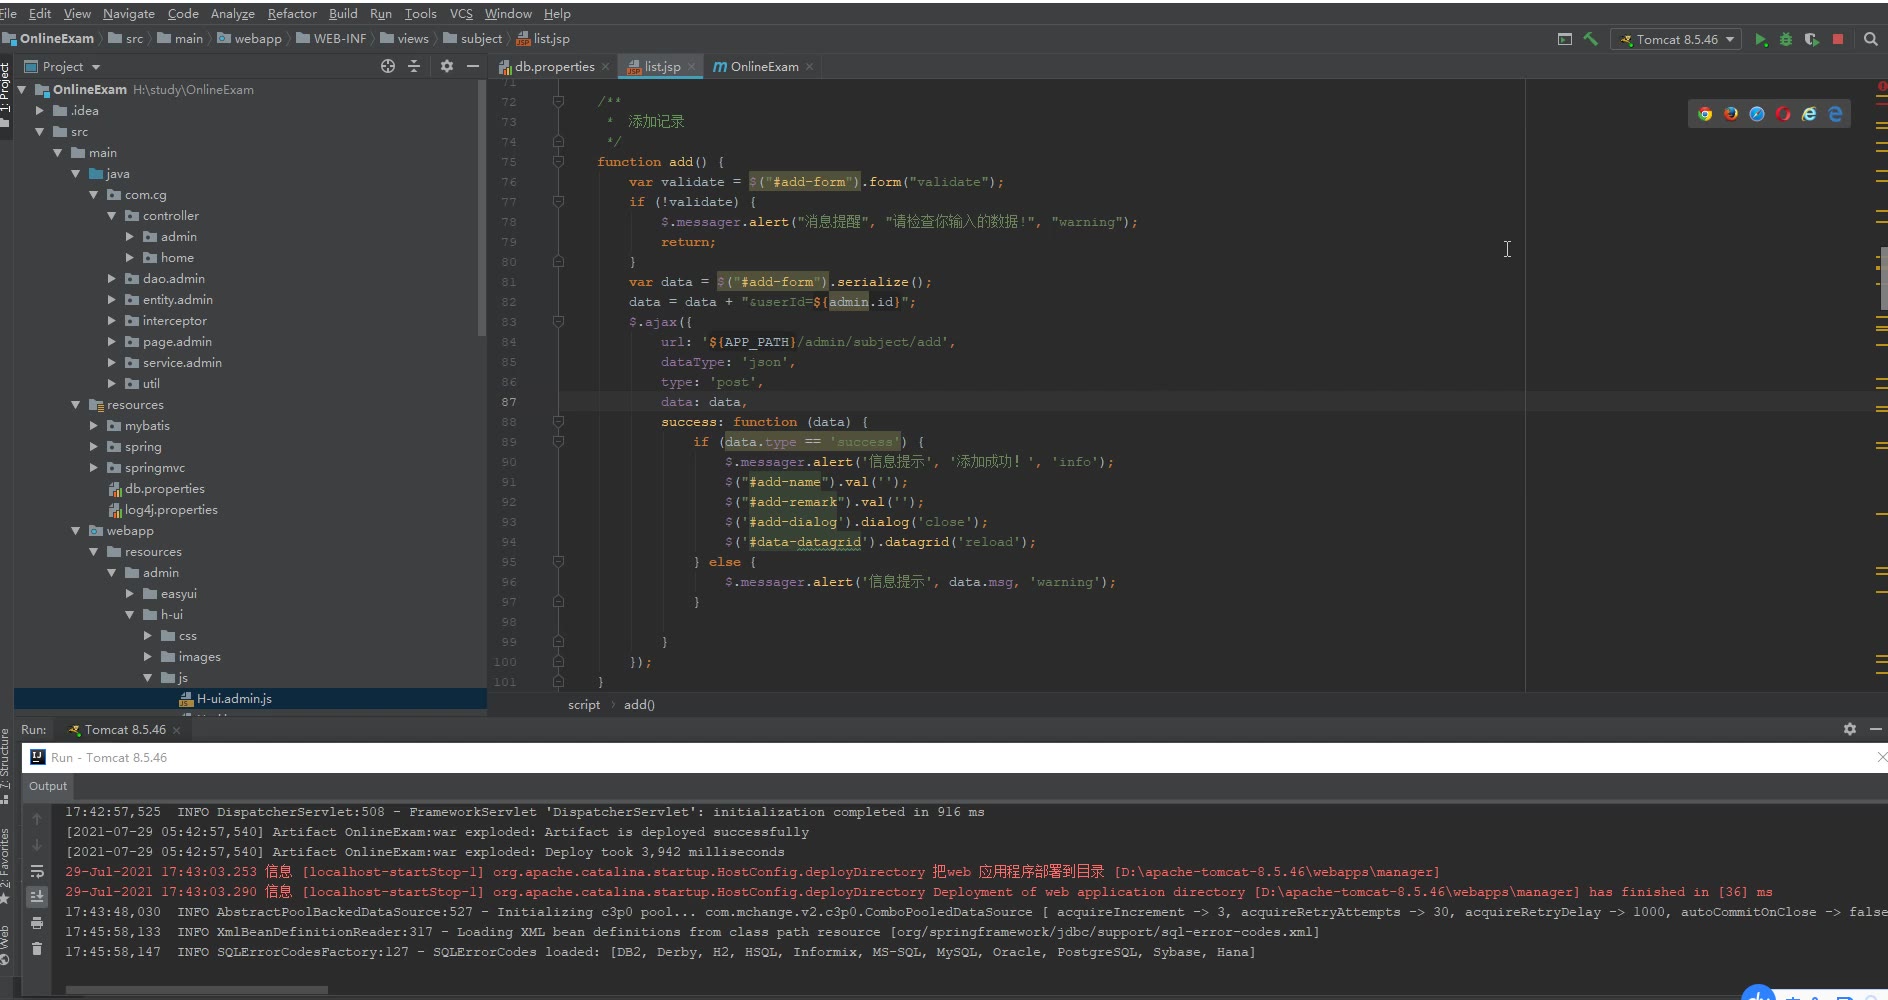Toggle fold marker at line 75

558,162
